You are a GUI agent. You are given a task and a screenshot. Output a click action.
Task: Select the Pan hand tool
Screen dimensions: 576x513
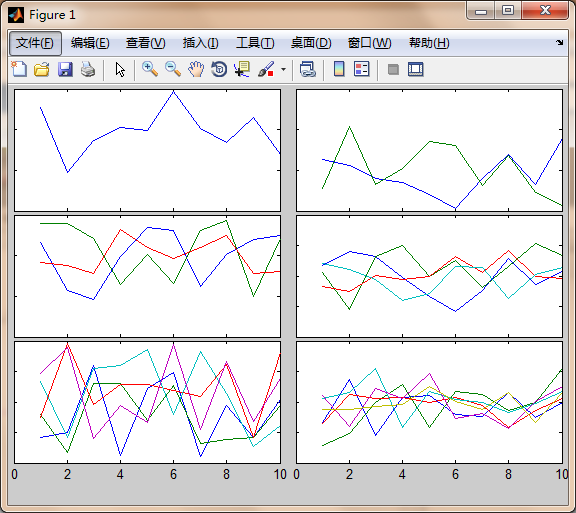click(196, 69)
